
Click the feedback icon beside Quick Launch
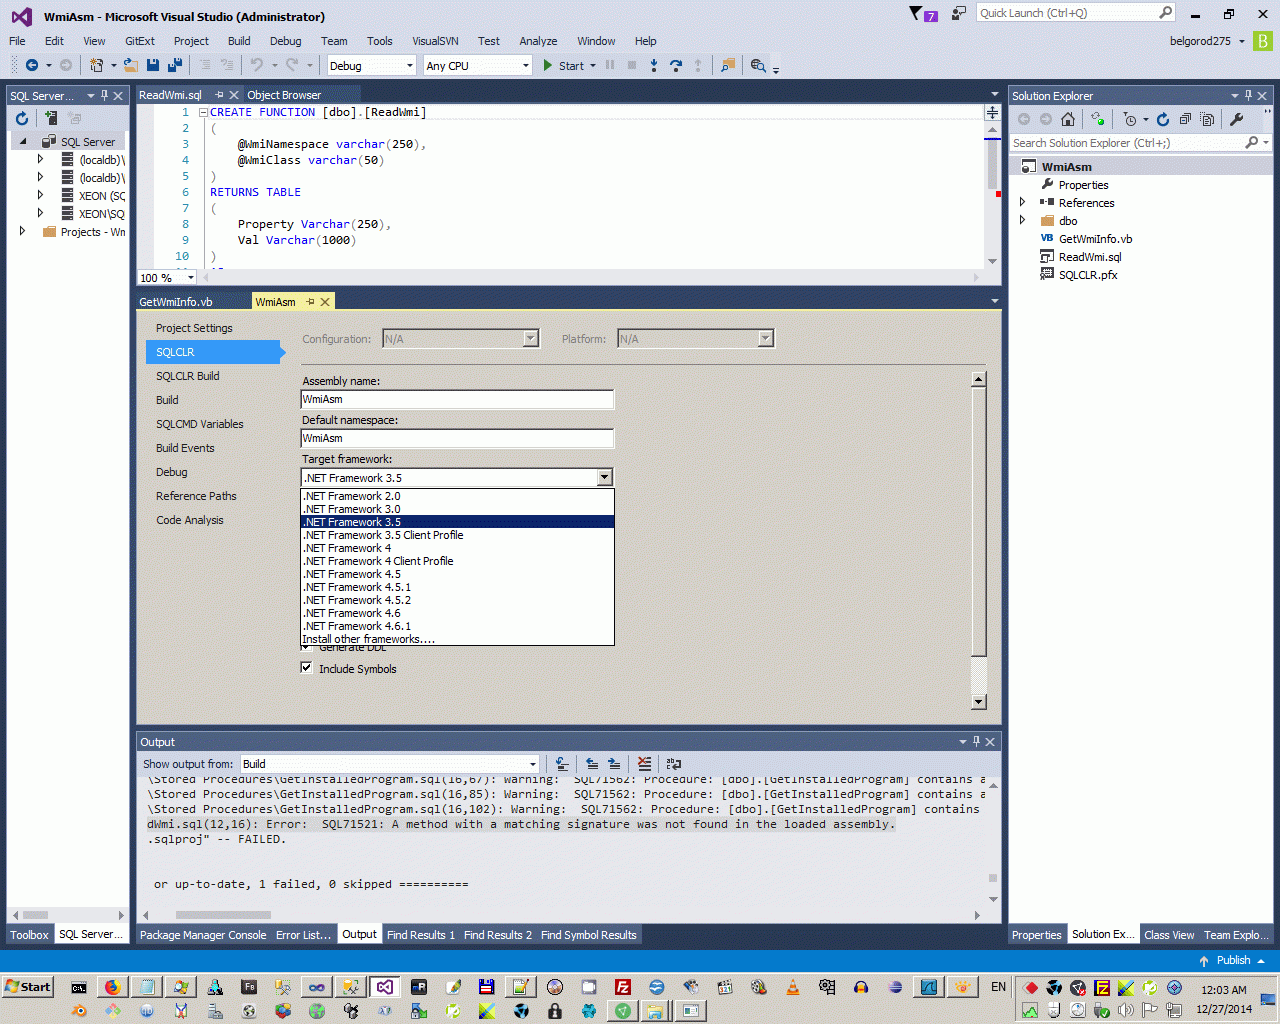tap(959, 13)
